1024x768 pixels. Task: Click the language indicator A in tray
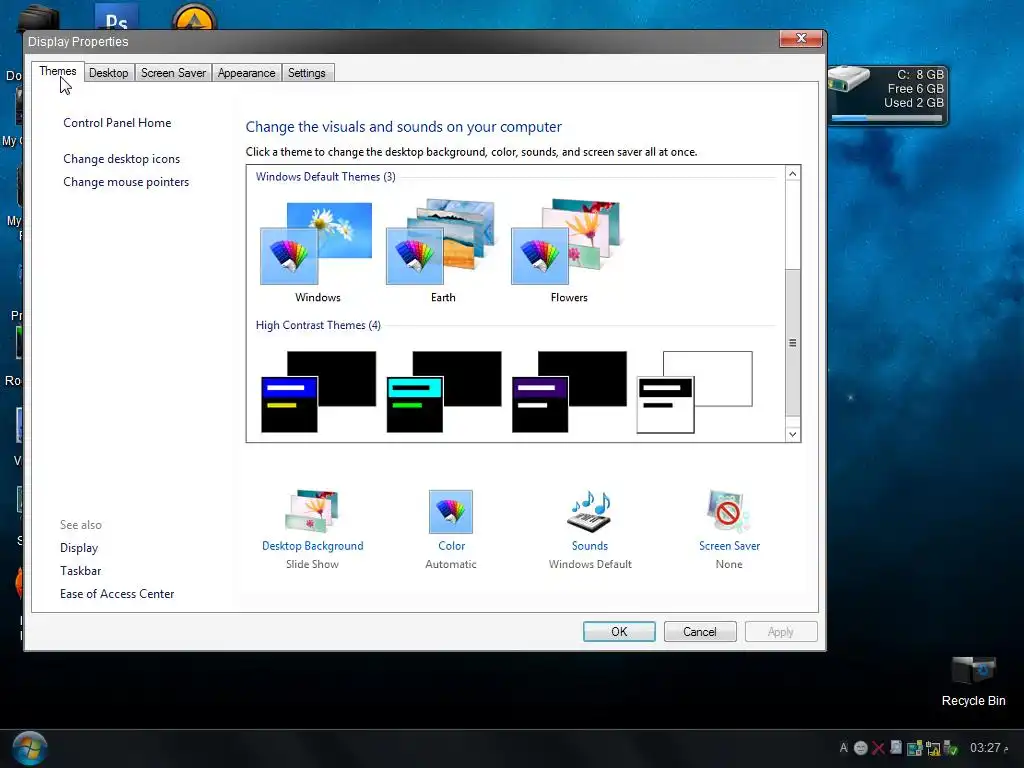tap(844, 748)
